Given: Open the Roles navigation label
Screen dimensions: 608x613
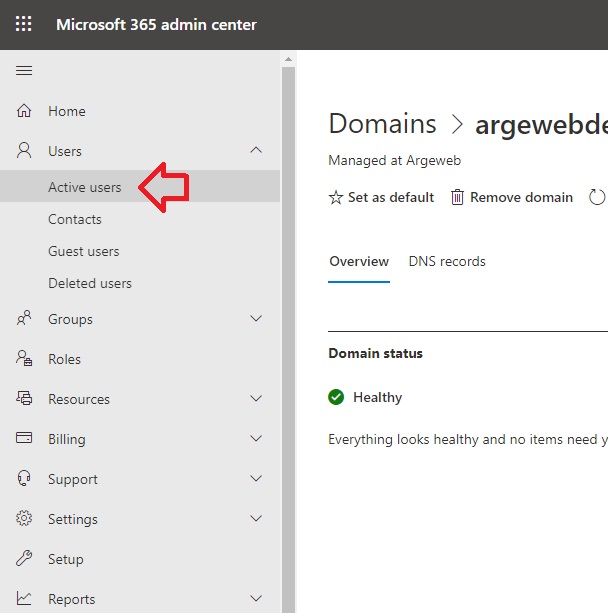Looking at the screenshot, I should pyautogui.click(x=65, y=359).
